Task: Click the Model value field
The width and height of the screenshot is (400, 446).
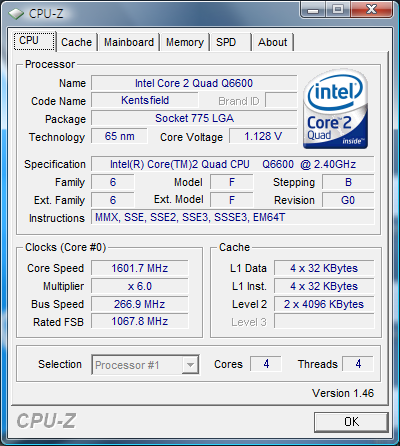Action: point(232,182)
